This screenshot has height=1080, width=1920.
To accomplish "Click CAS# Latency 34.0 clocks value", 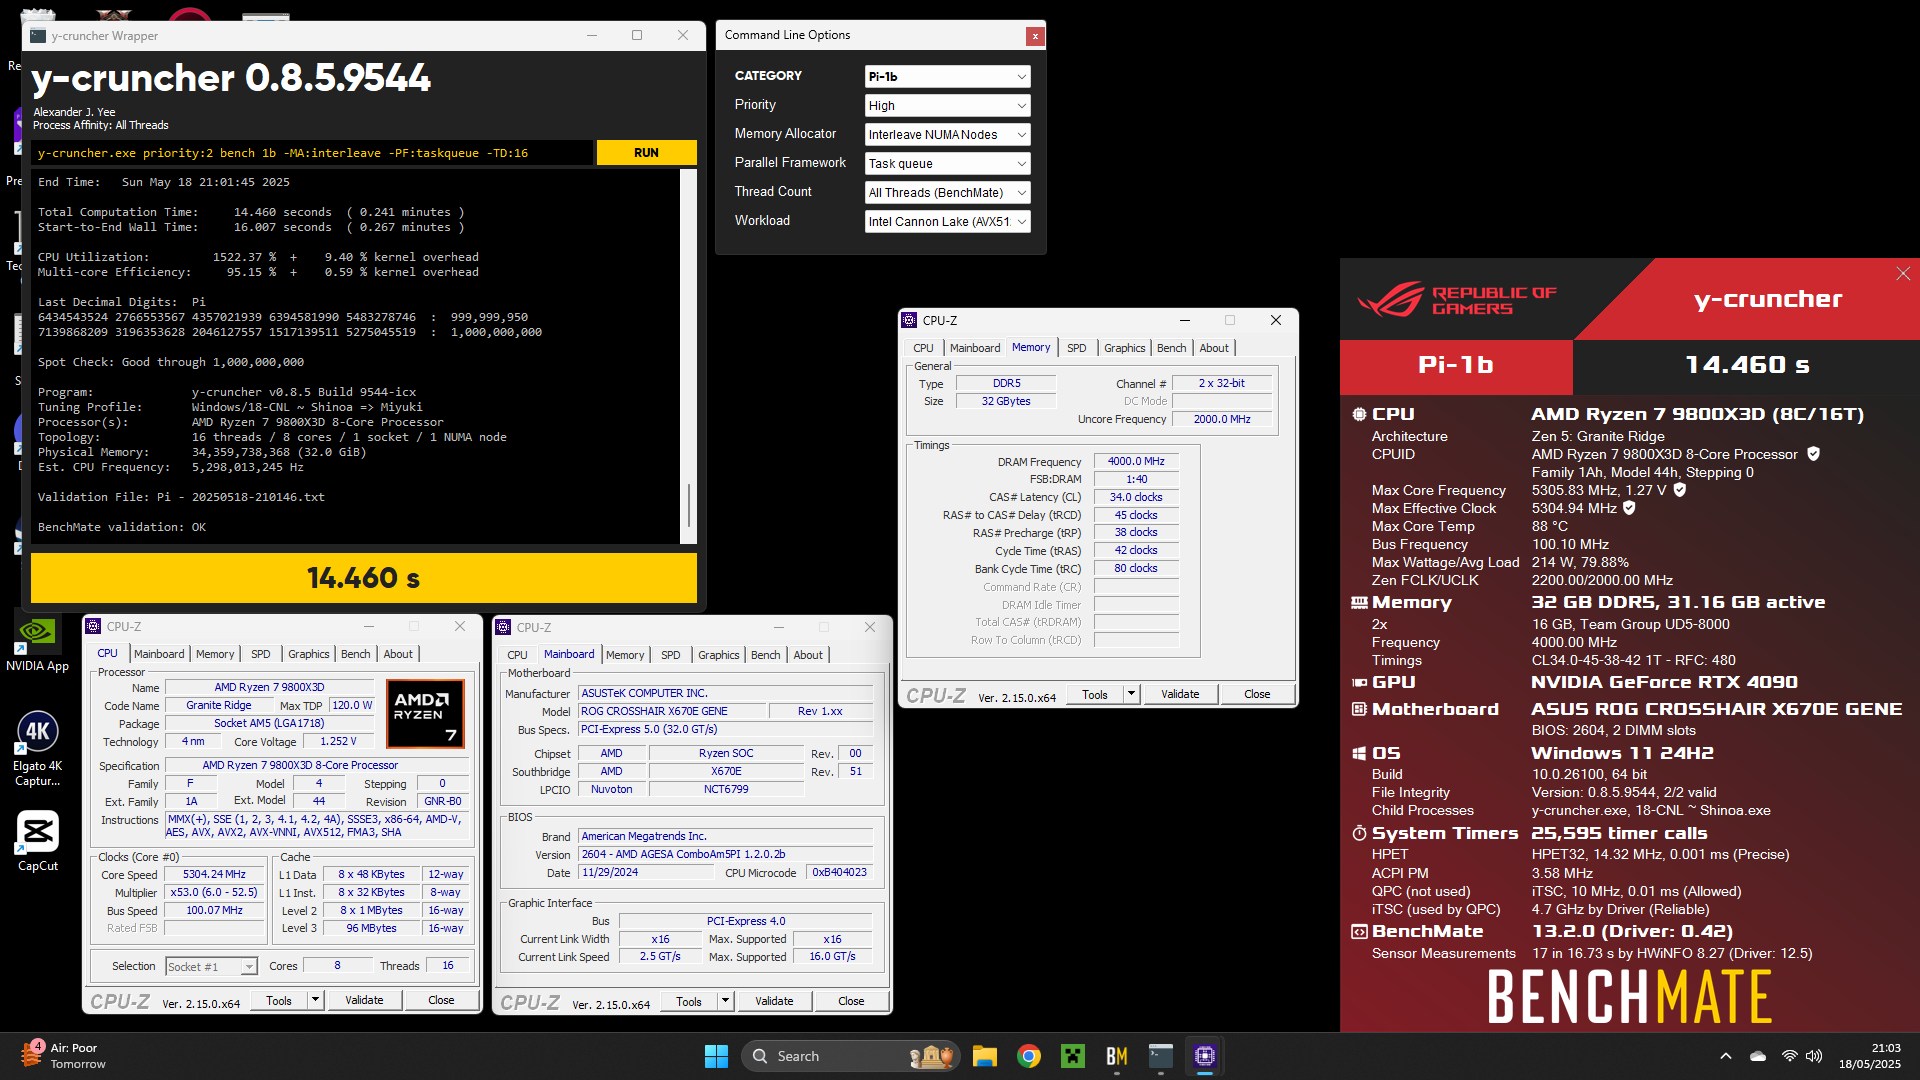I will tap(1136, 497).
